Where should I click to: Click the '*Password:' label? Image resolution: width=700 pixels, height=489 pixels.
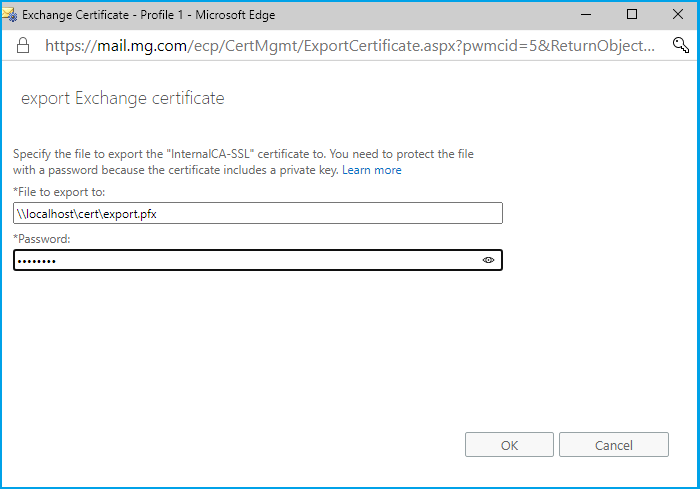point(42,238)
